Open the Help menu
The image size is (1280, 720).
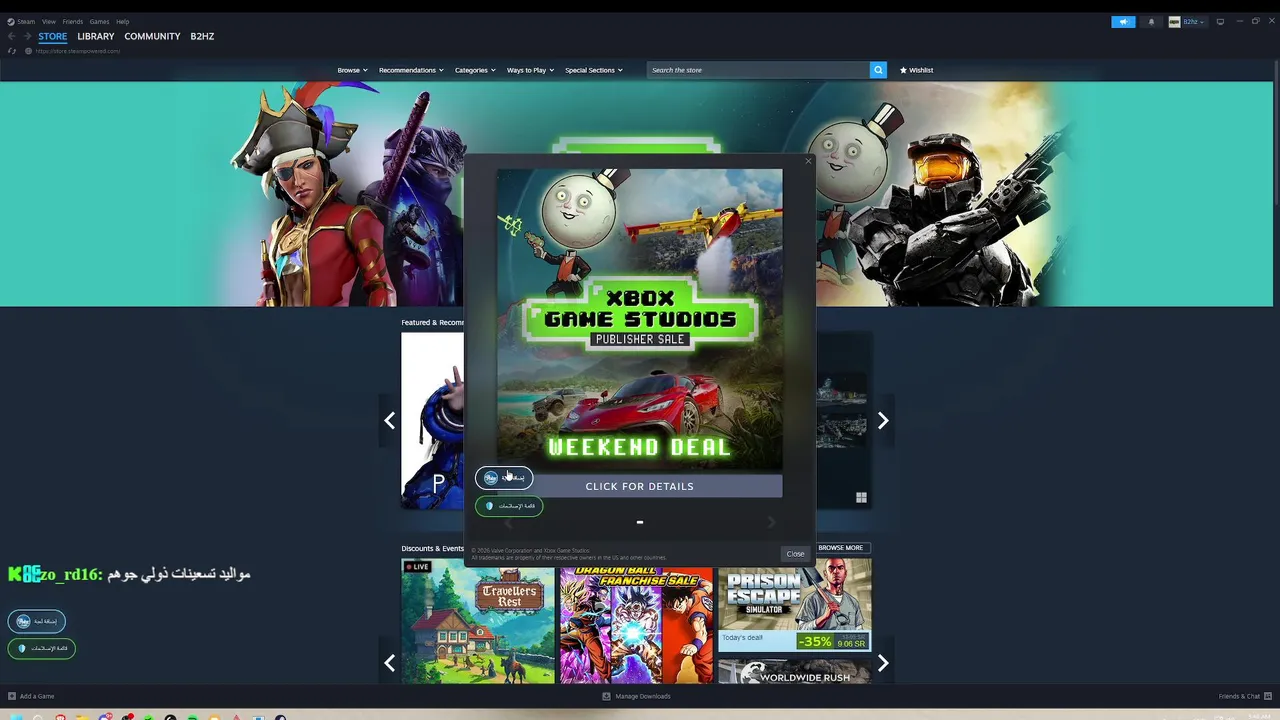click(122, 21)
